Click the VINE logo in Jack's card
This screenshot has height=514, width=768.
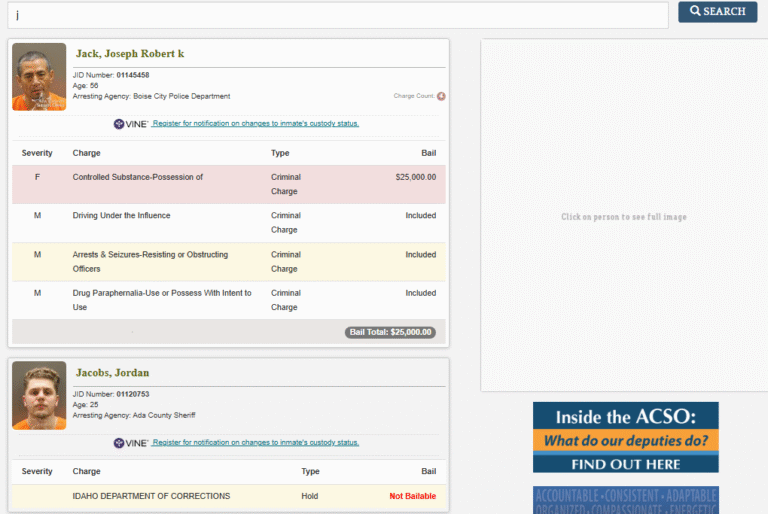(131, 124)
